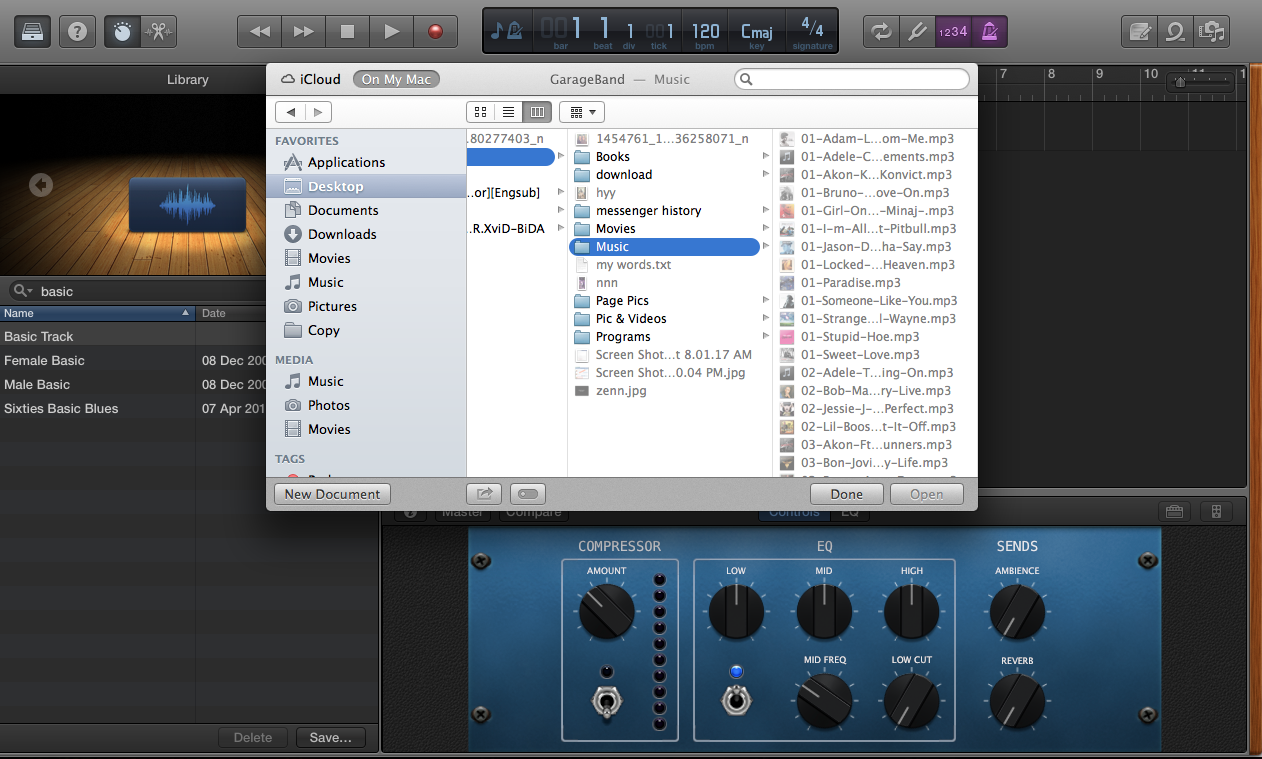The image size is (1262, 759).
Task: Toggle the Cycle loop button
Action: click(880, 31)
